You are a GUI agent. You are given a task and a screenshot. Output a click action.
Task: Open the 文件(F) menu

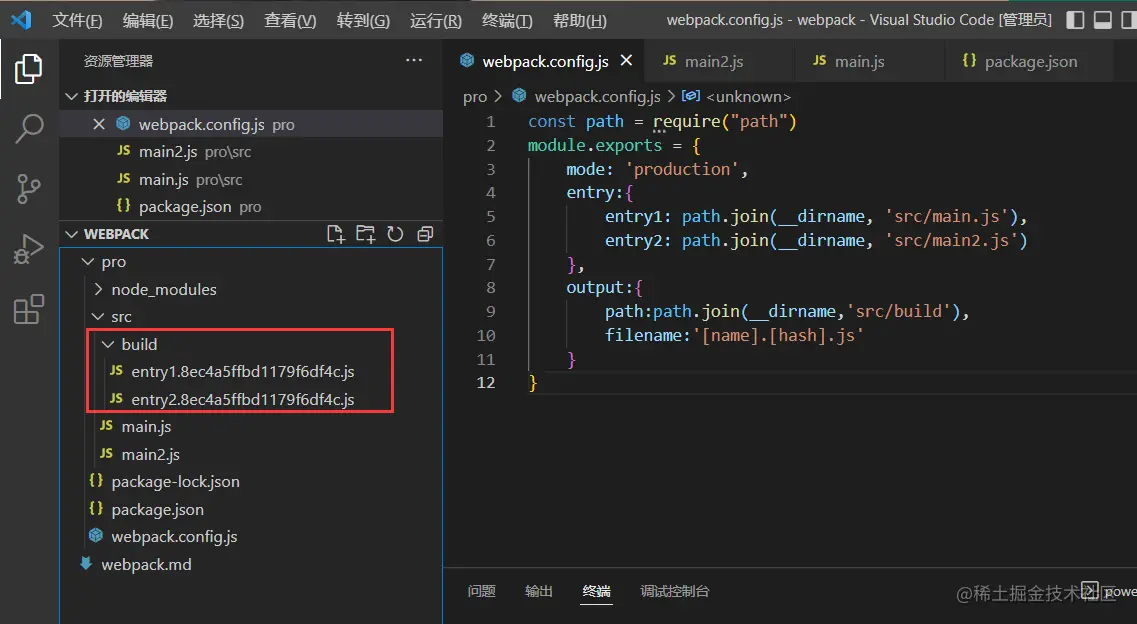coord(77,20)
